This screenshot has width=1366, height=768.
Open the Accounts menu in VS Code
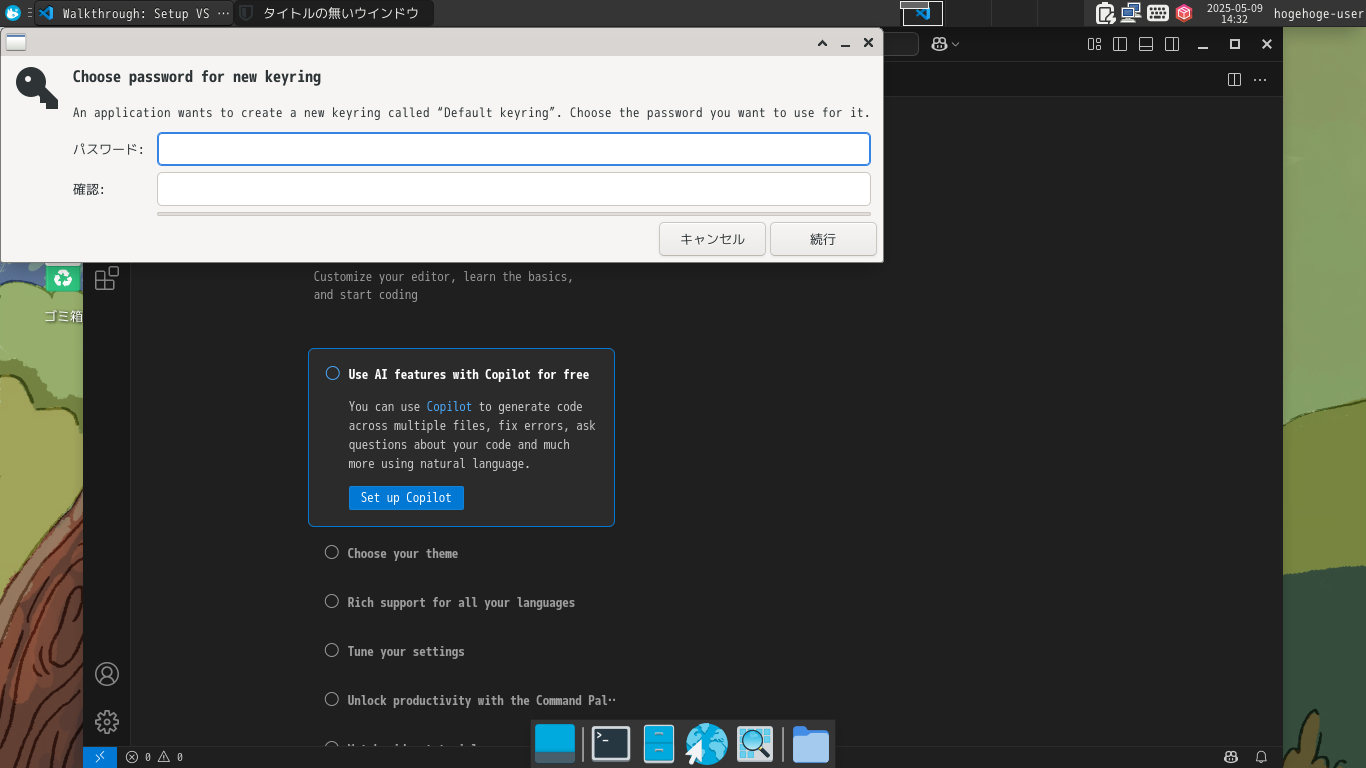point(107,674)
